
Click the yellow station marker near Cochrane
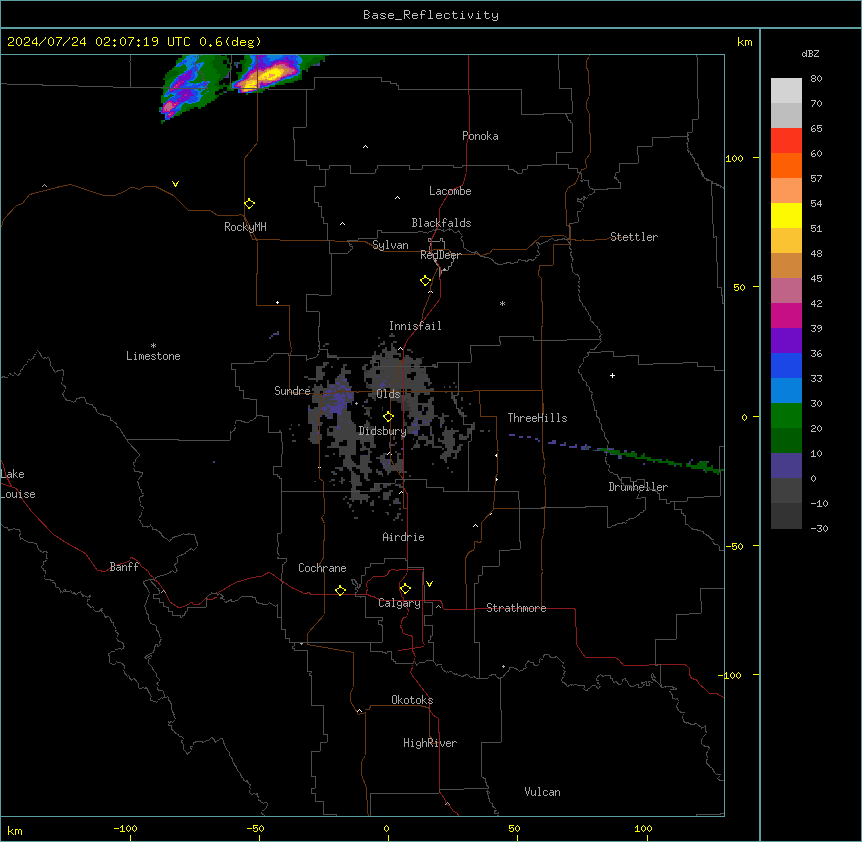(x=340, y=590)
